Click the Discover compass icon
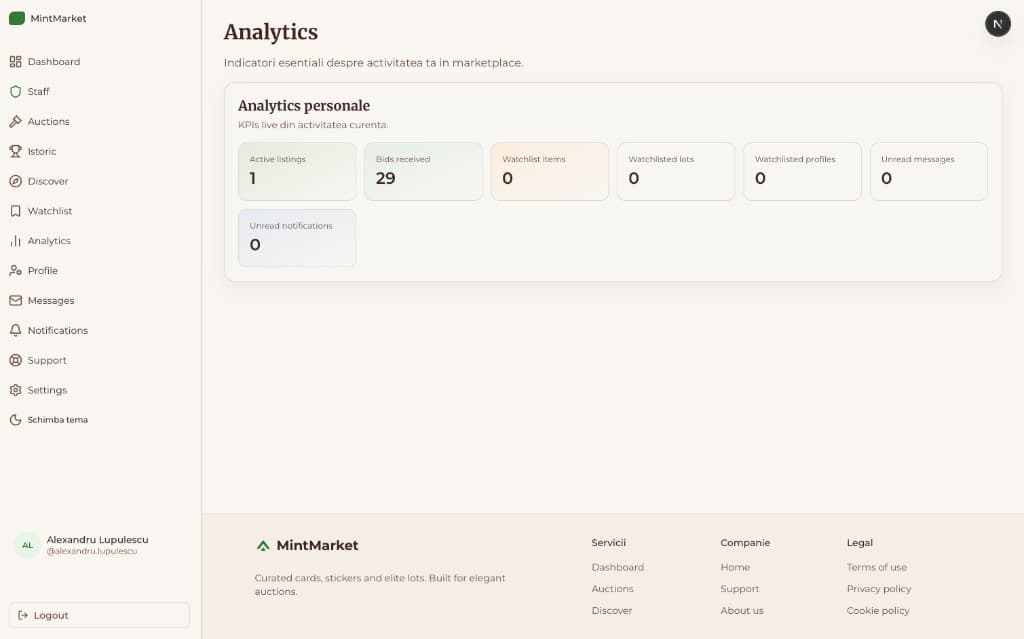 [15, 182]
